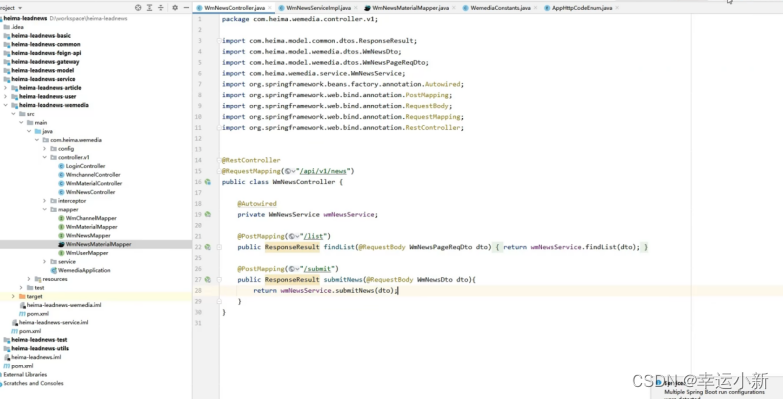The image size is (784, 399).
Task: Expand the interceptor package
Action: tap(44, 201)
